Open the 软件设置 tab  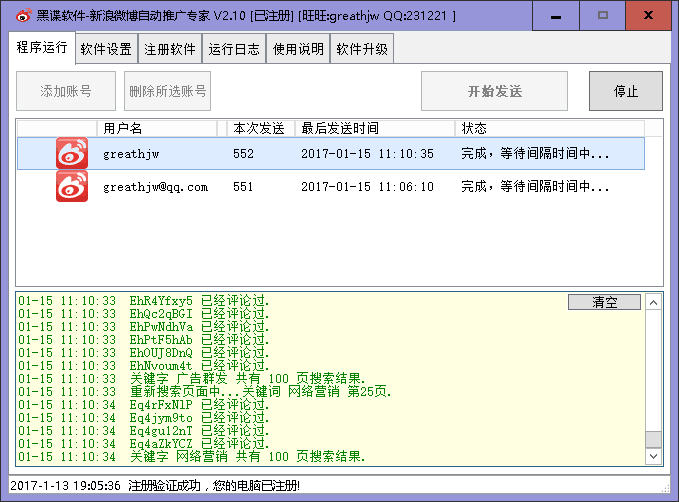tap(106, 49)
